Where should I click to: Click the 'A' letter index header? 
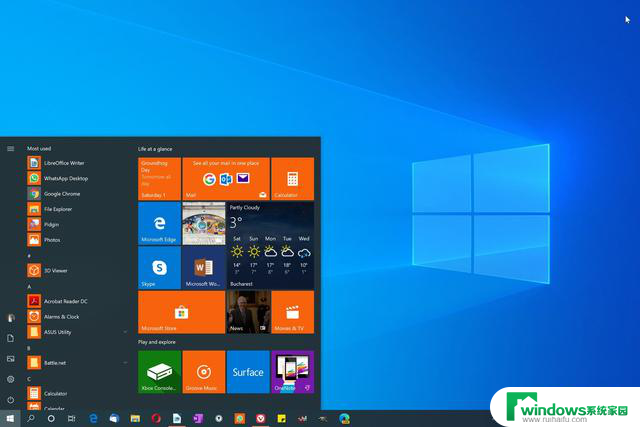[29, 287]
